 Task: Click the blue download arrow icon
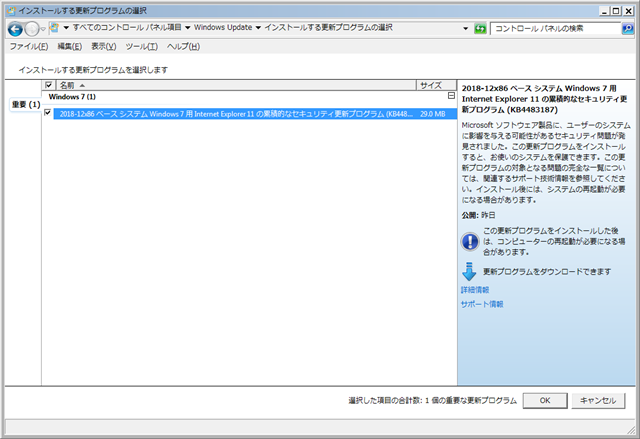pyautogui.click(x=469, y=271)
